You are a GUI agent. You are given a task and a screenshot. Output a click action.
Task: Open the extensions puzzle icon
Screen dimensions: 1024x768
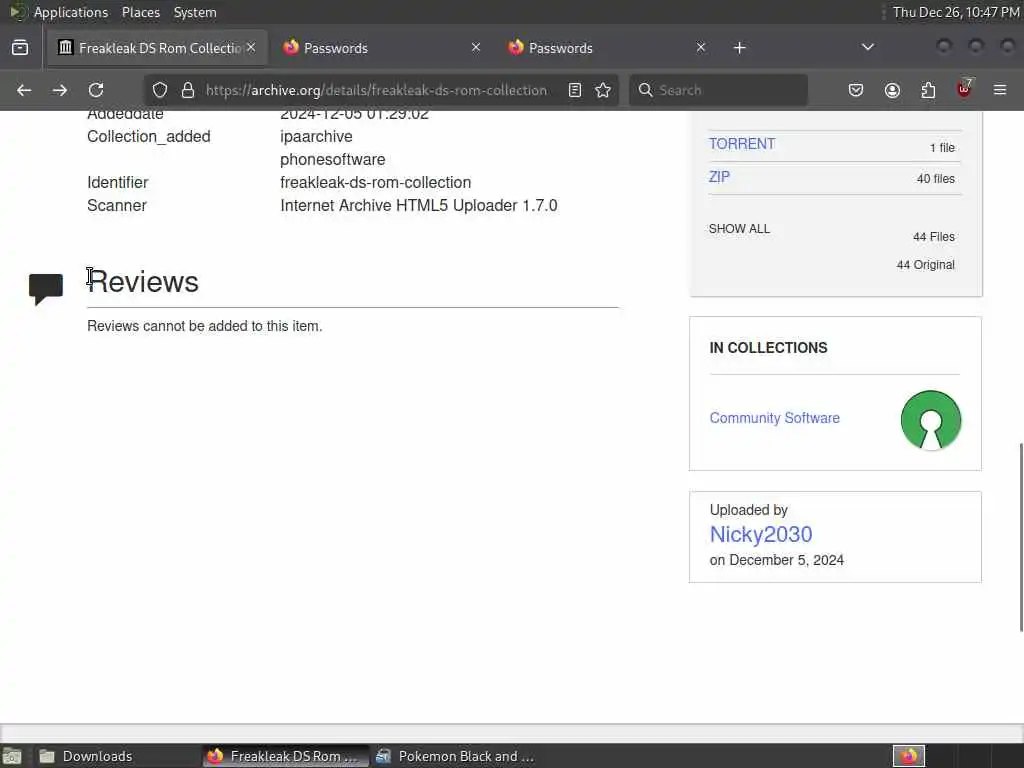928,90
